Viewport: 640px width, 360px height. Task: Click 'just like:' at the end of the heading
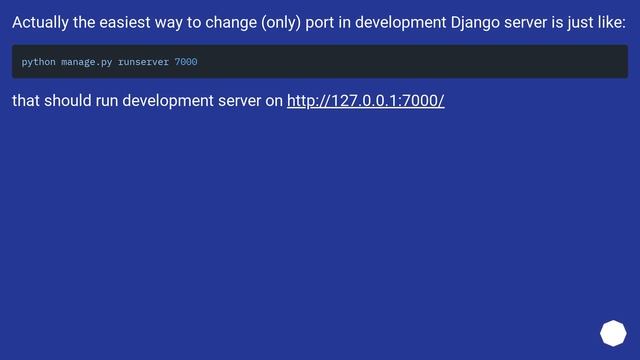(596, 22)
